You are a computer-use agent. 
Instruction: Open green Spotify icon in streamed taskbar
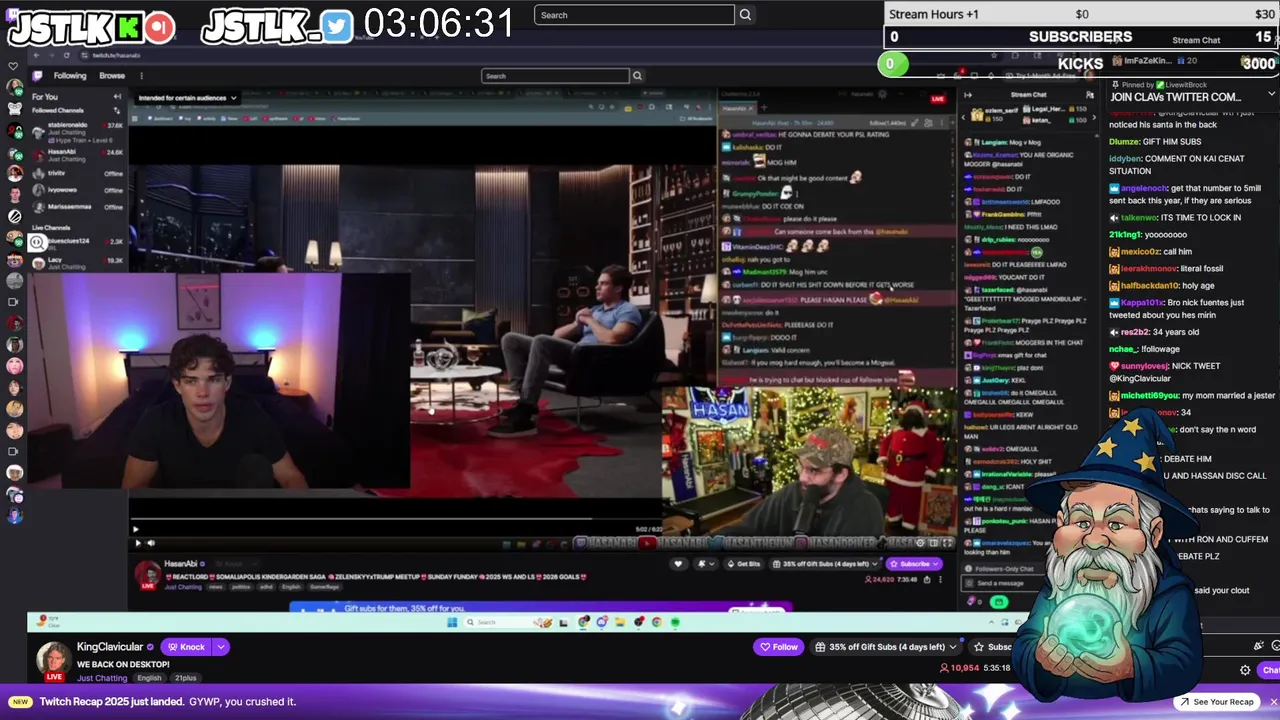point(675,622)
